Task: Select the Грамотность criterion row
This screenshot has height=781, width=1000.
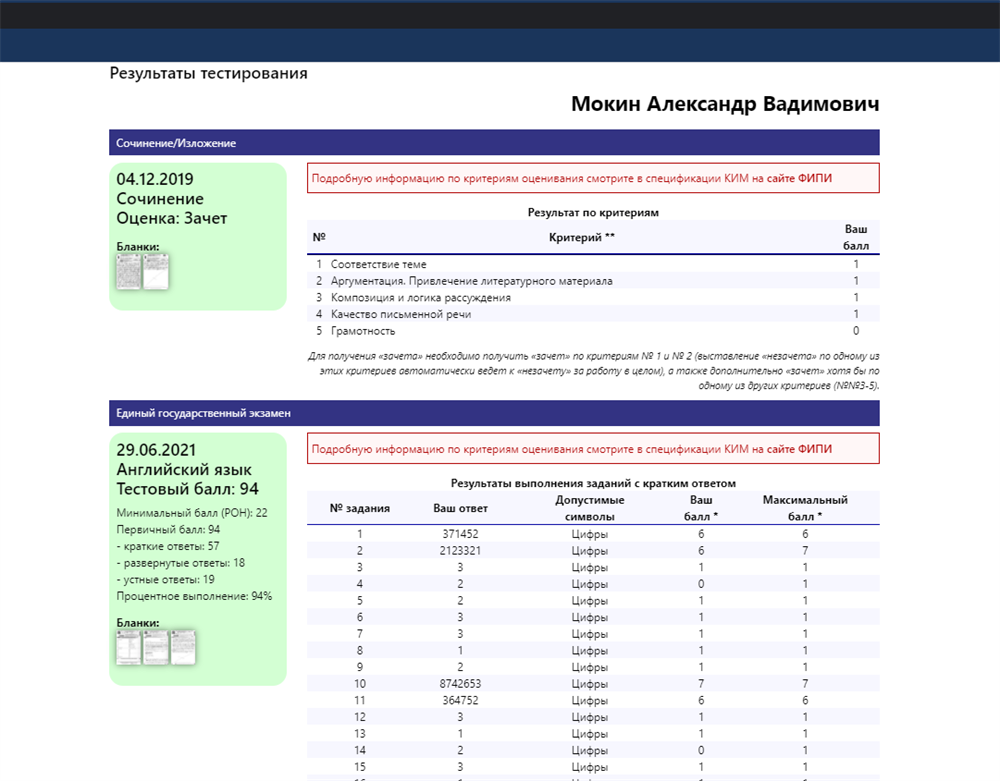Action: click(593, 331)
